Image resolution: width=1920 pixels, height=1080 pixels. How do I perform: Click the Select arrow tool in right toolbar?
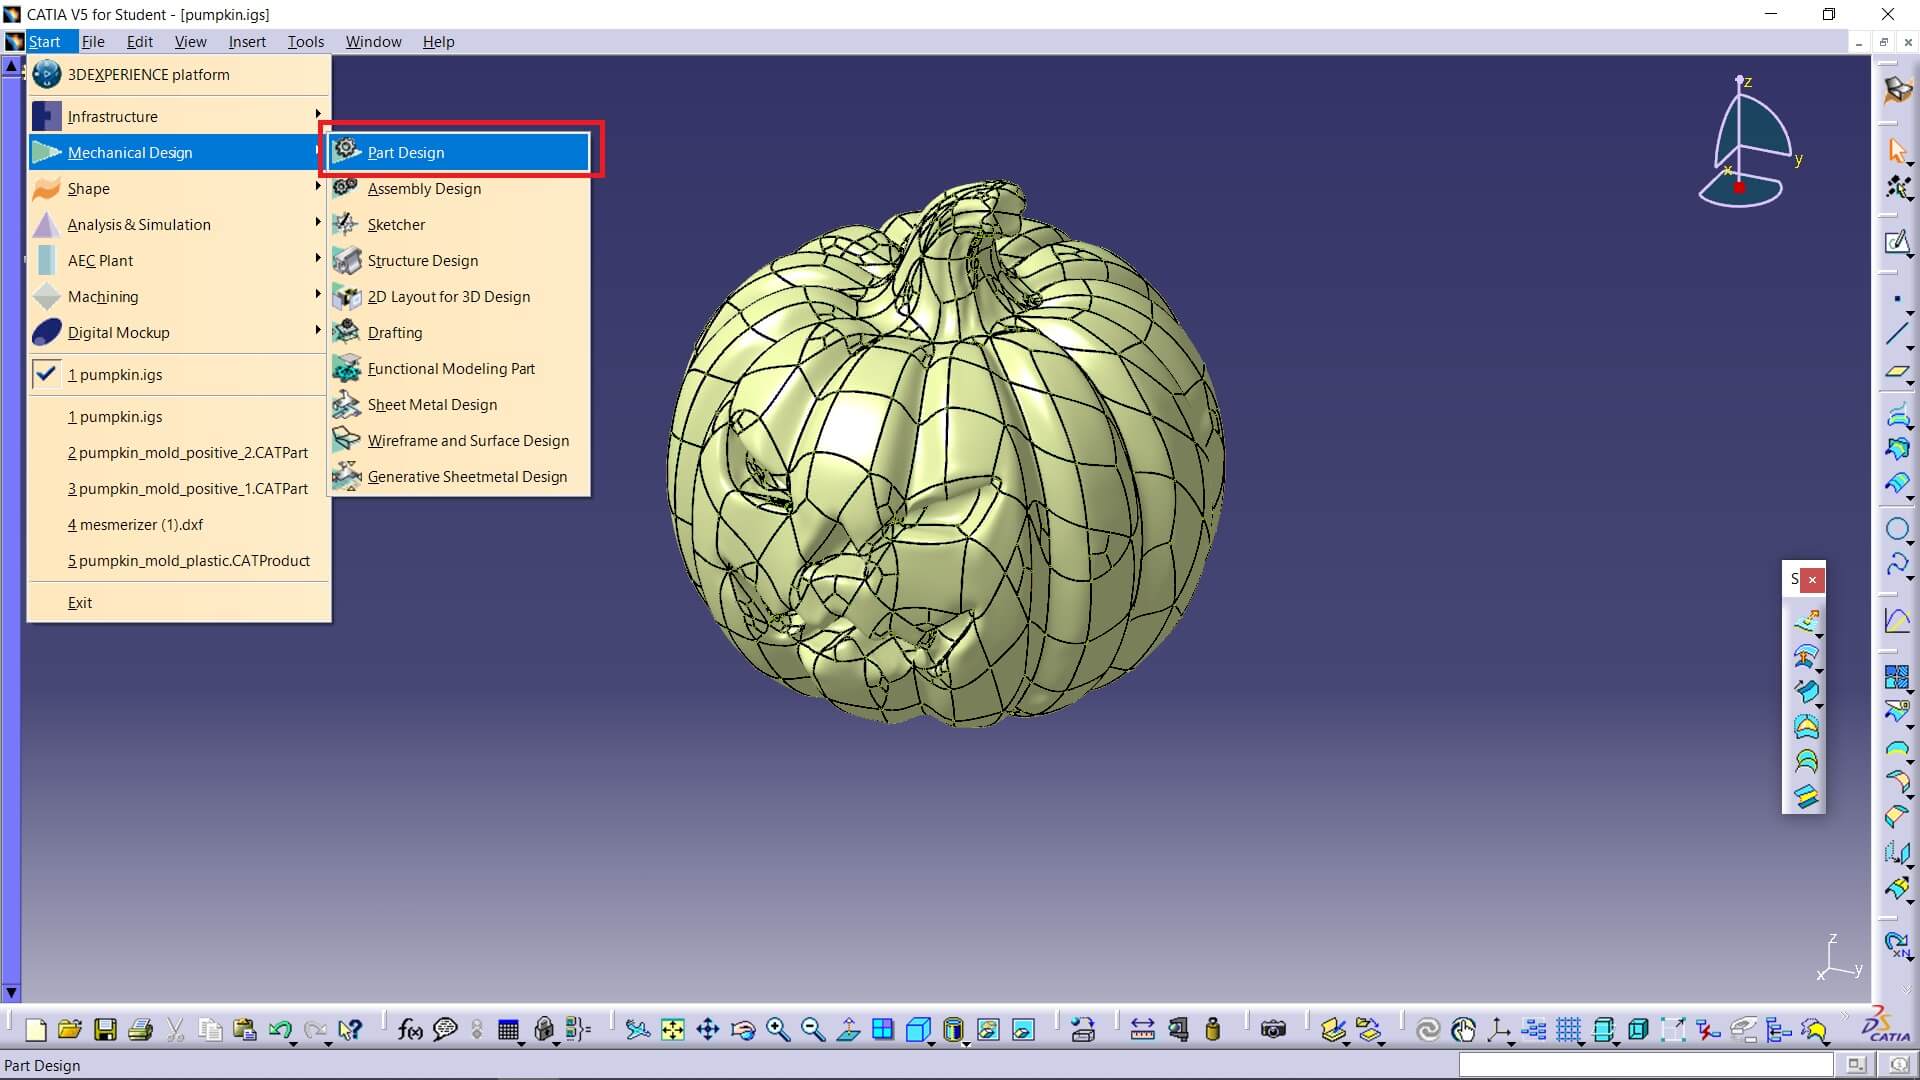point(1897,150)
